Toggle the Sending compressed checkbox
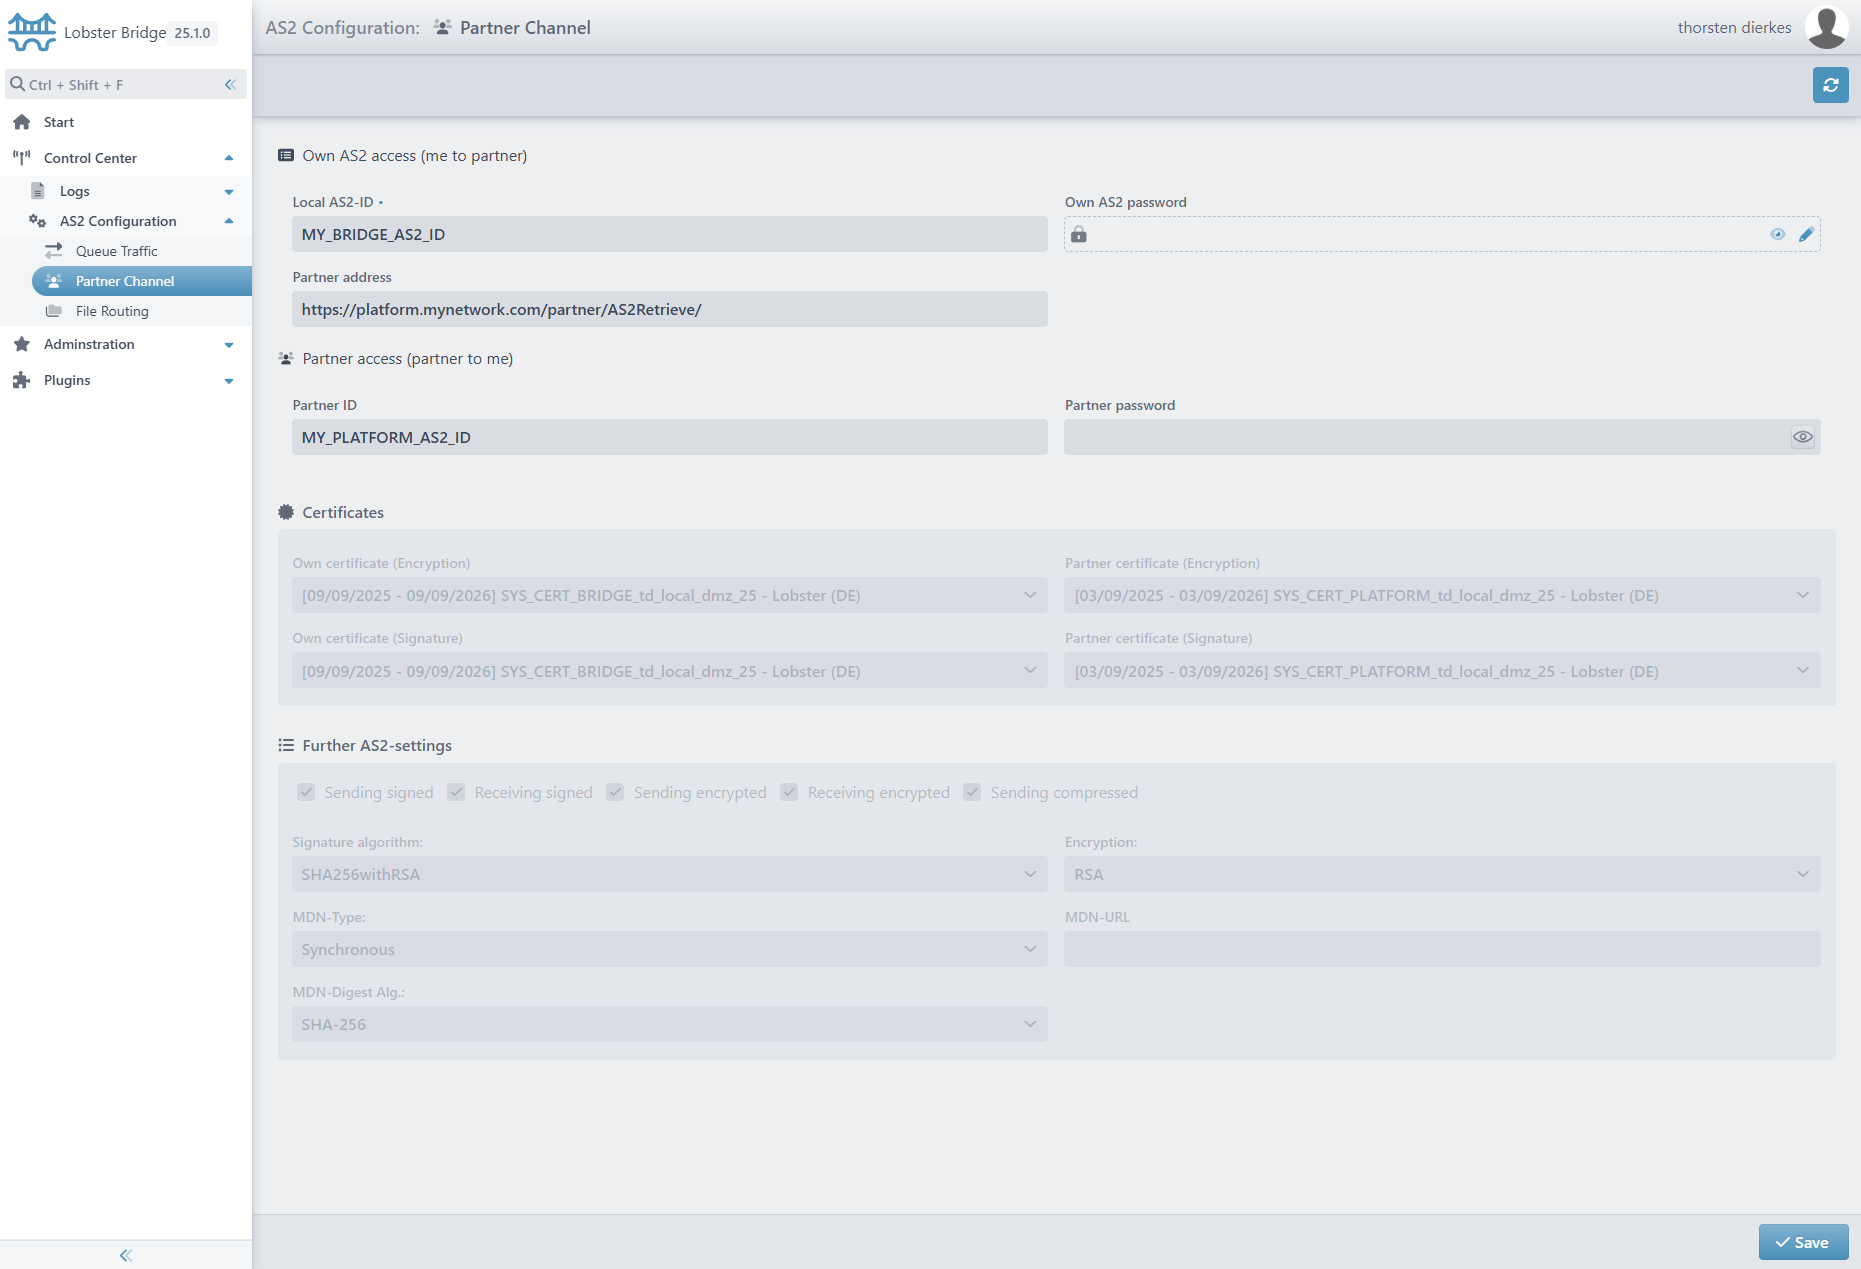 tap(972, 792)
